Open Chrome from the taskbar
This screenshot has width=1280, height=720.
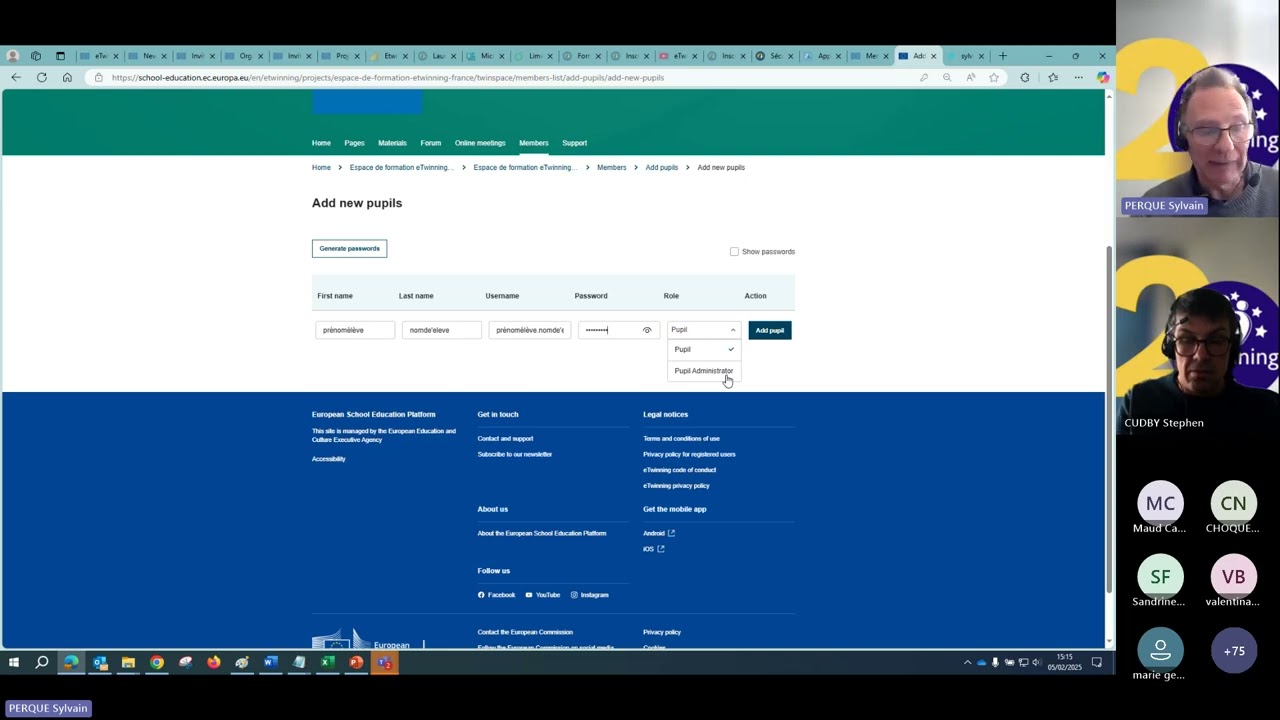(x=157, y=662)
